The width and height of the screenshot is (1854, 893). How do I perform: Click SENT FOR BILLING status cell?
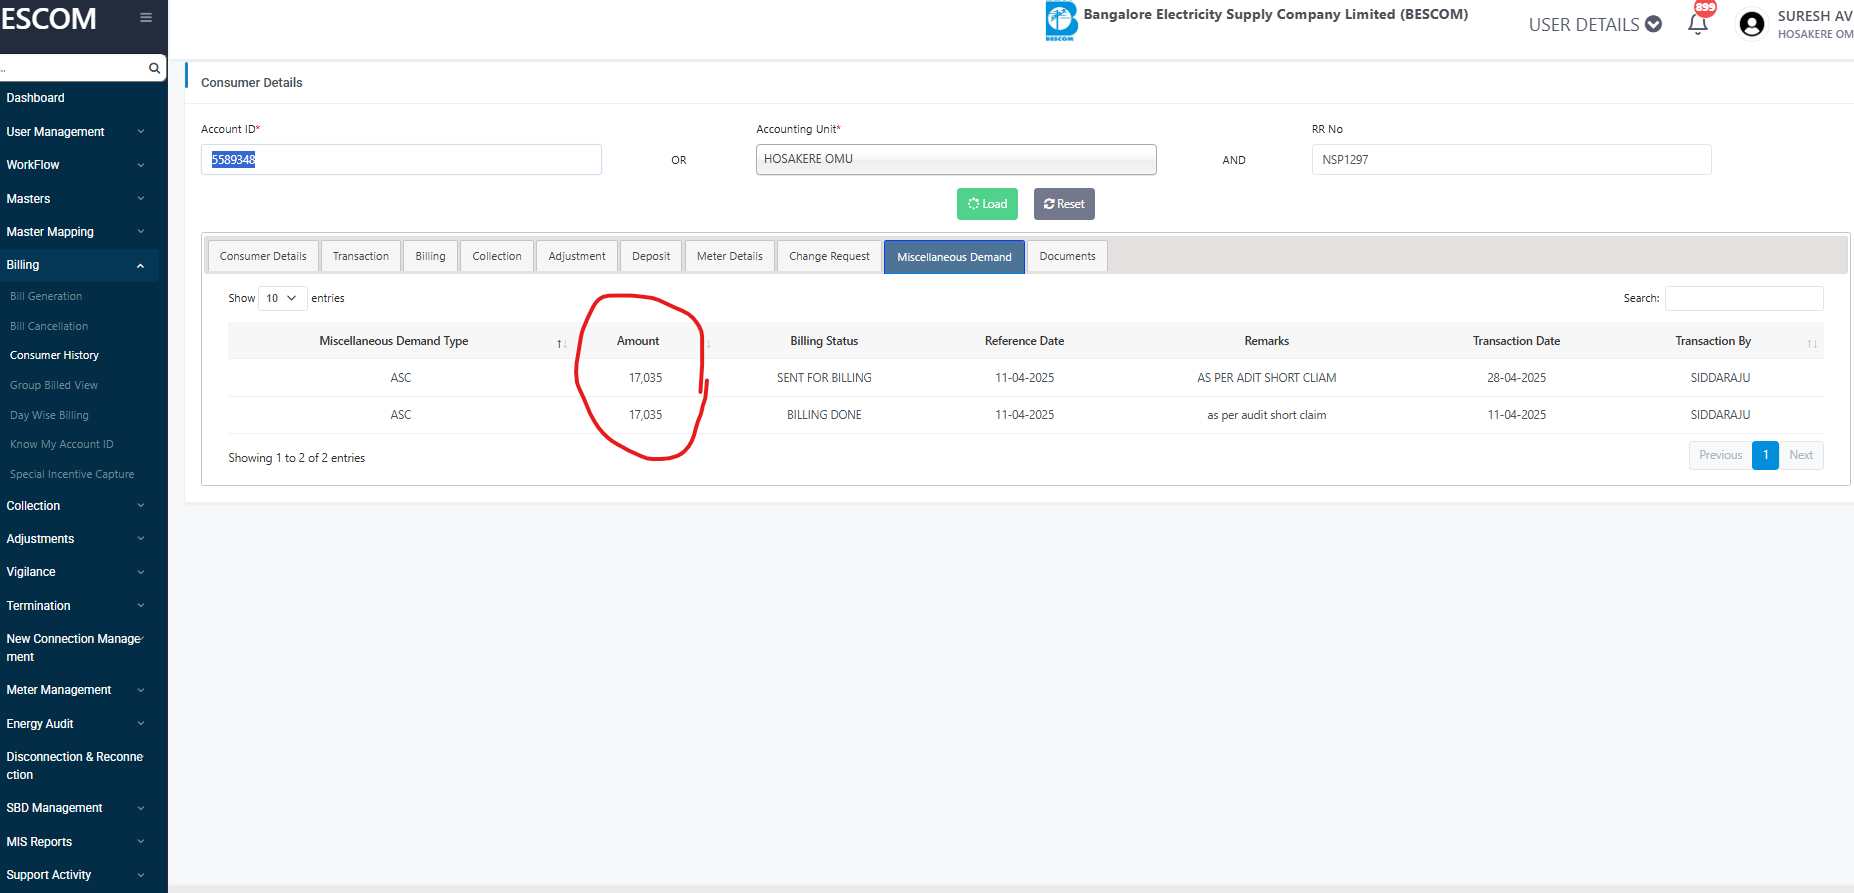(x=824, y=378)
